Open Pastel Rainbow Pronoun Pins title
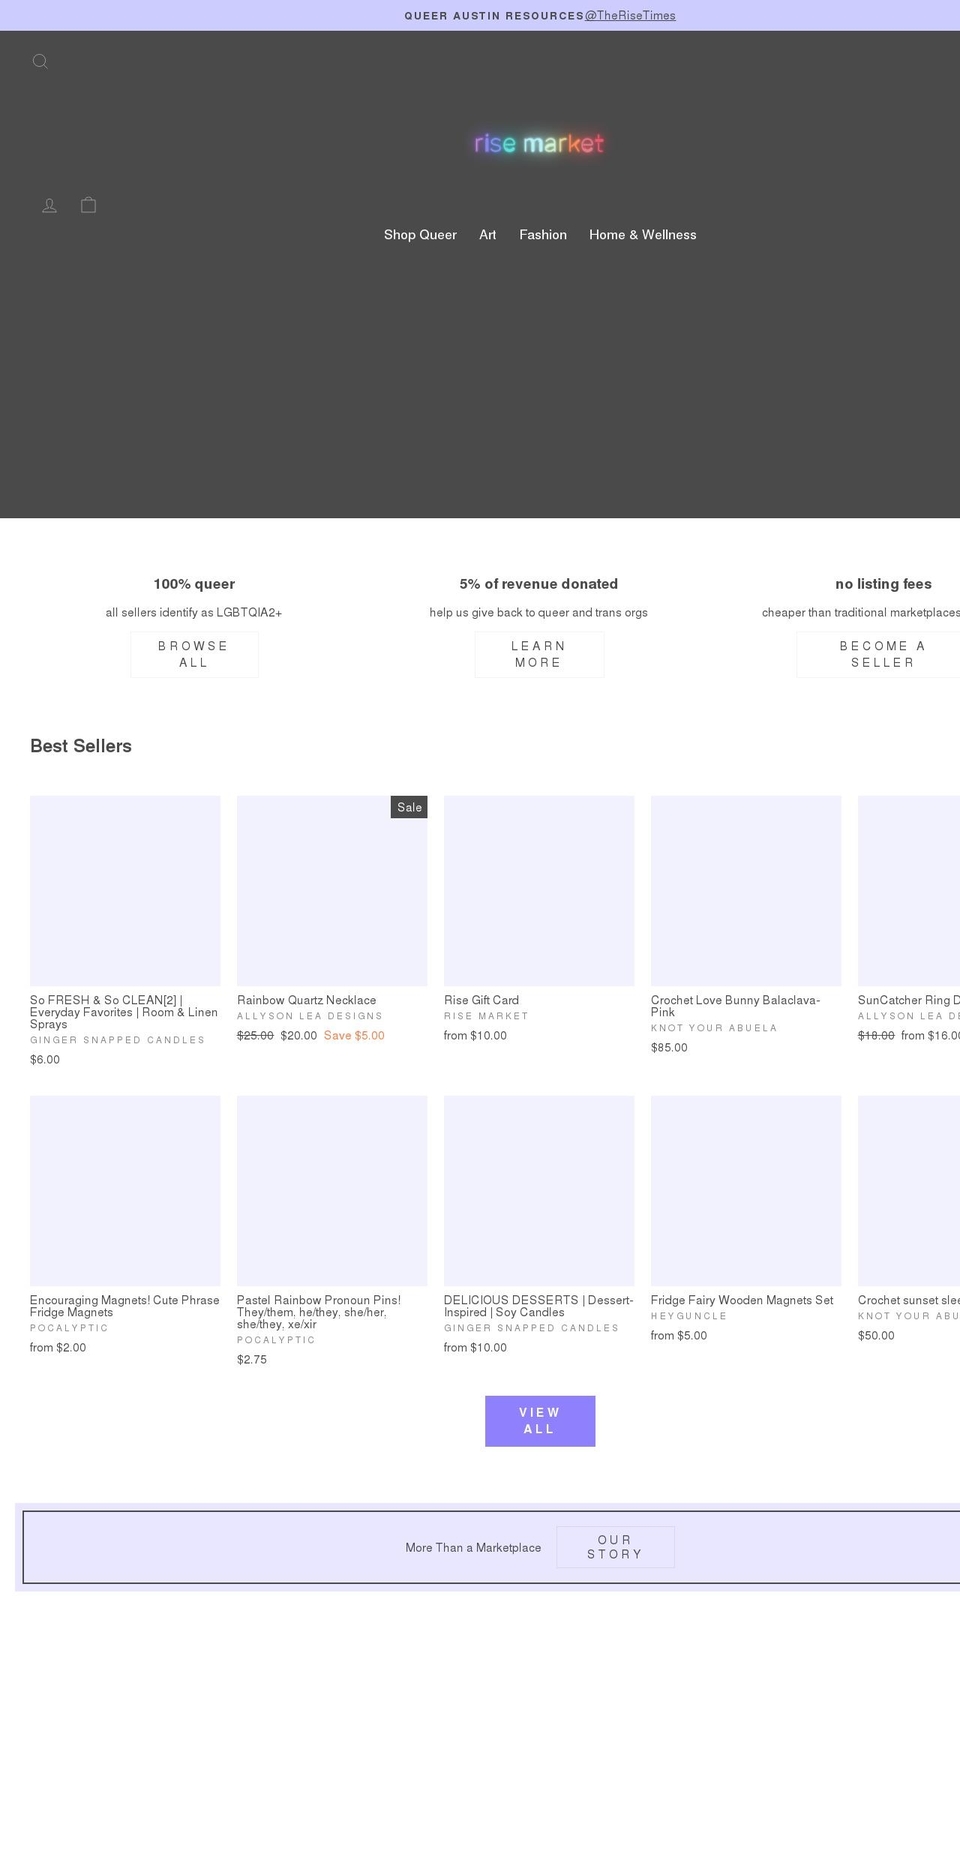Image resolution: width=960 pixels, height=1875 pixels. tap(319, 1312)
